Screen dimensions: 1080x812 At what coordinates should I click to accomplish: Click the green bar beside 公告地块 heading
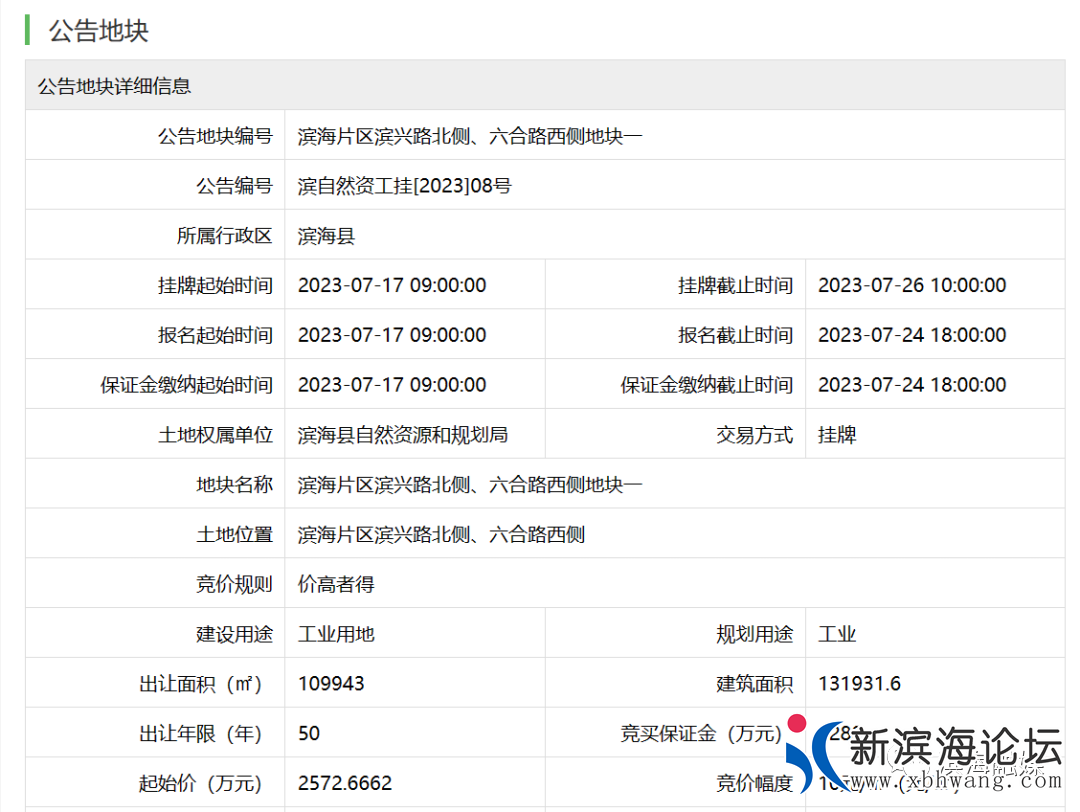click(28, 30)
